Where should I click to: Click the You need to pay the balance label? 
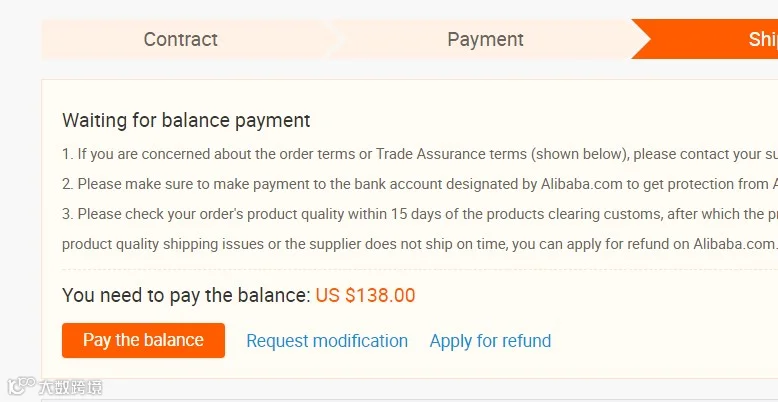186,295
